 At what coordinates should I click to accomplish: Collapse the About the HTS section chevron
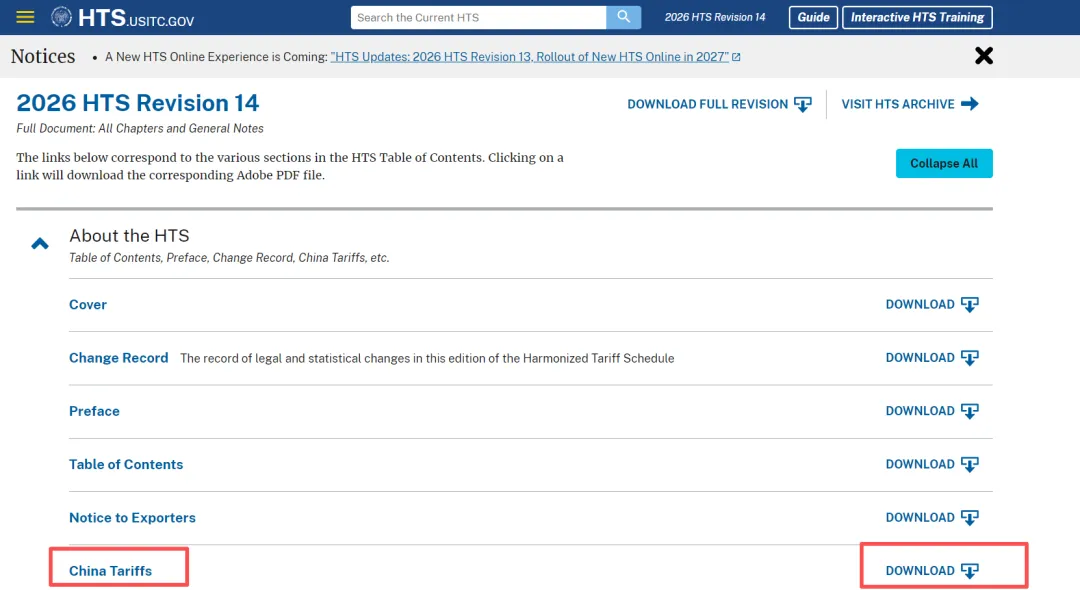point(40,244)
